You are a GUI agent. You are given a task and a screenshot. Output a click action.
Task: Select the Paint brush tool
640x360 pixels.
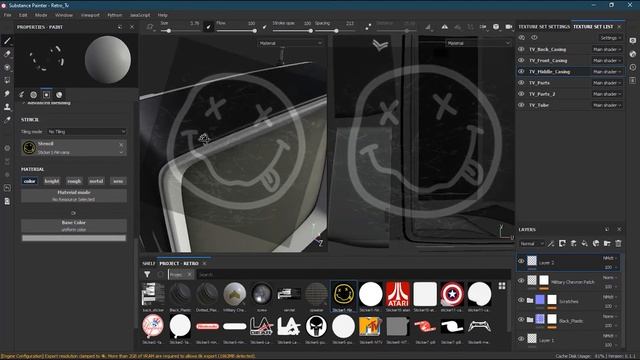[7, 40]
